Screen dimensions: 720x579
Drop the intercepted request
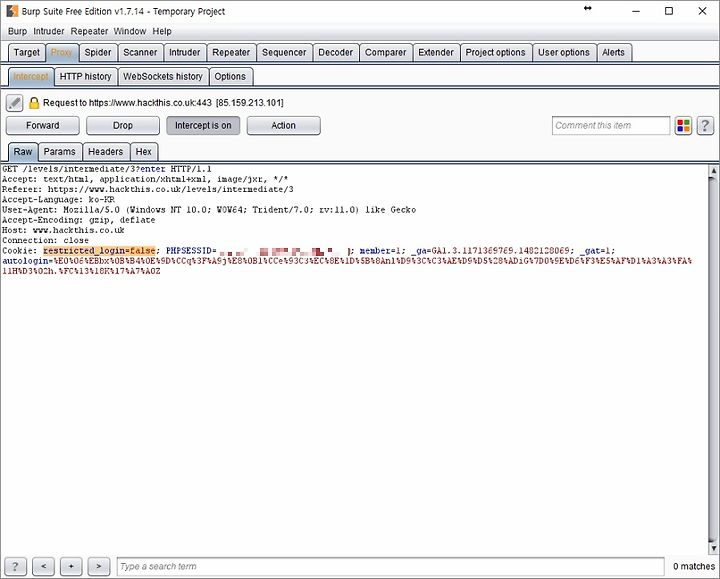(123, 125)
